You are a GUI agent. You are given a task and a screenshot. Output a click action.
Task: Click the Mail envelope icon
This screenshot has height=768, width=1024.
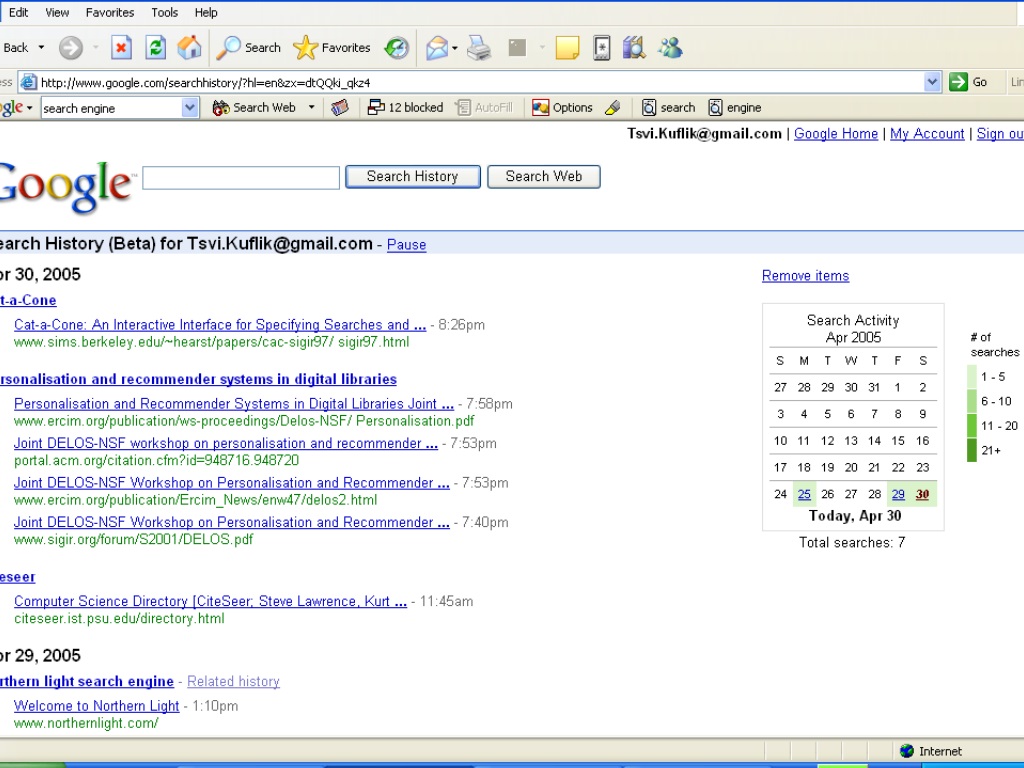click(x=436, y=48)
